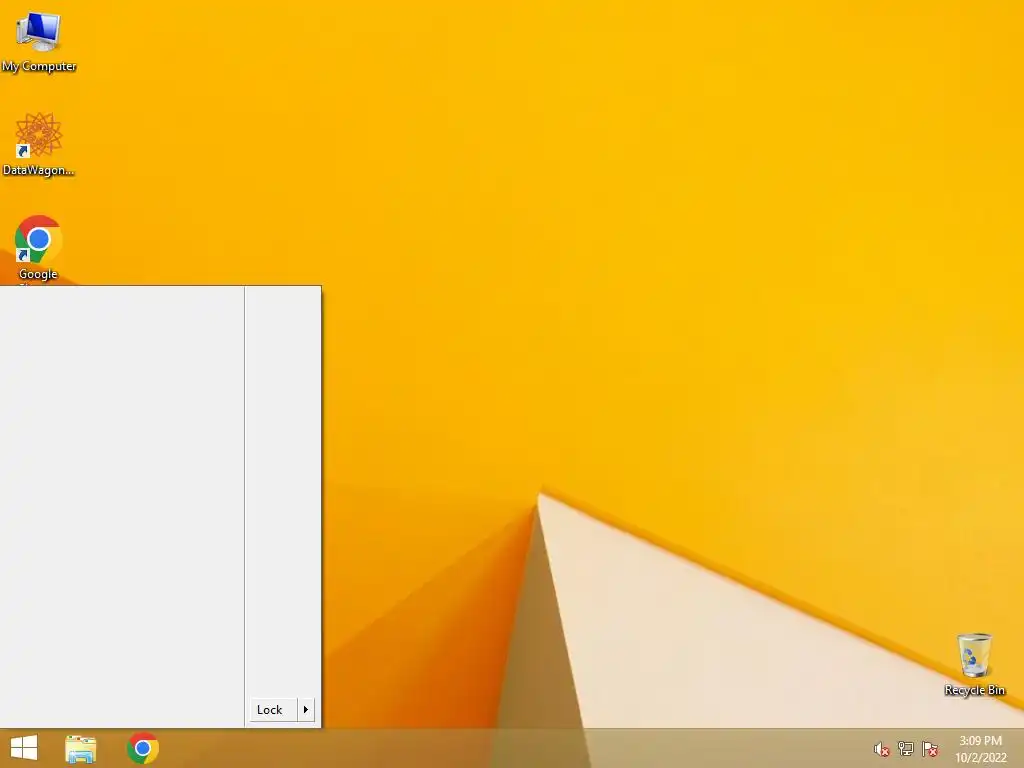Open File Explorer from the taskbar

[81, 748]
